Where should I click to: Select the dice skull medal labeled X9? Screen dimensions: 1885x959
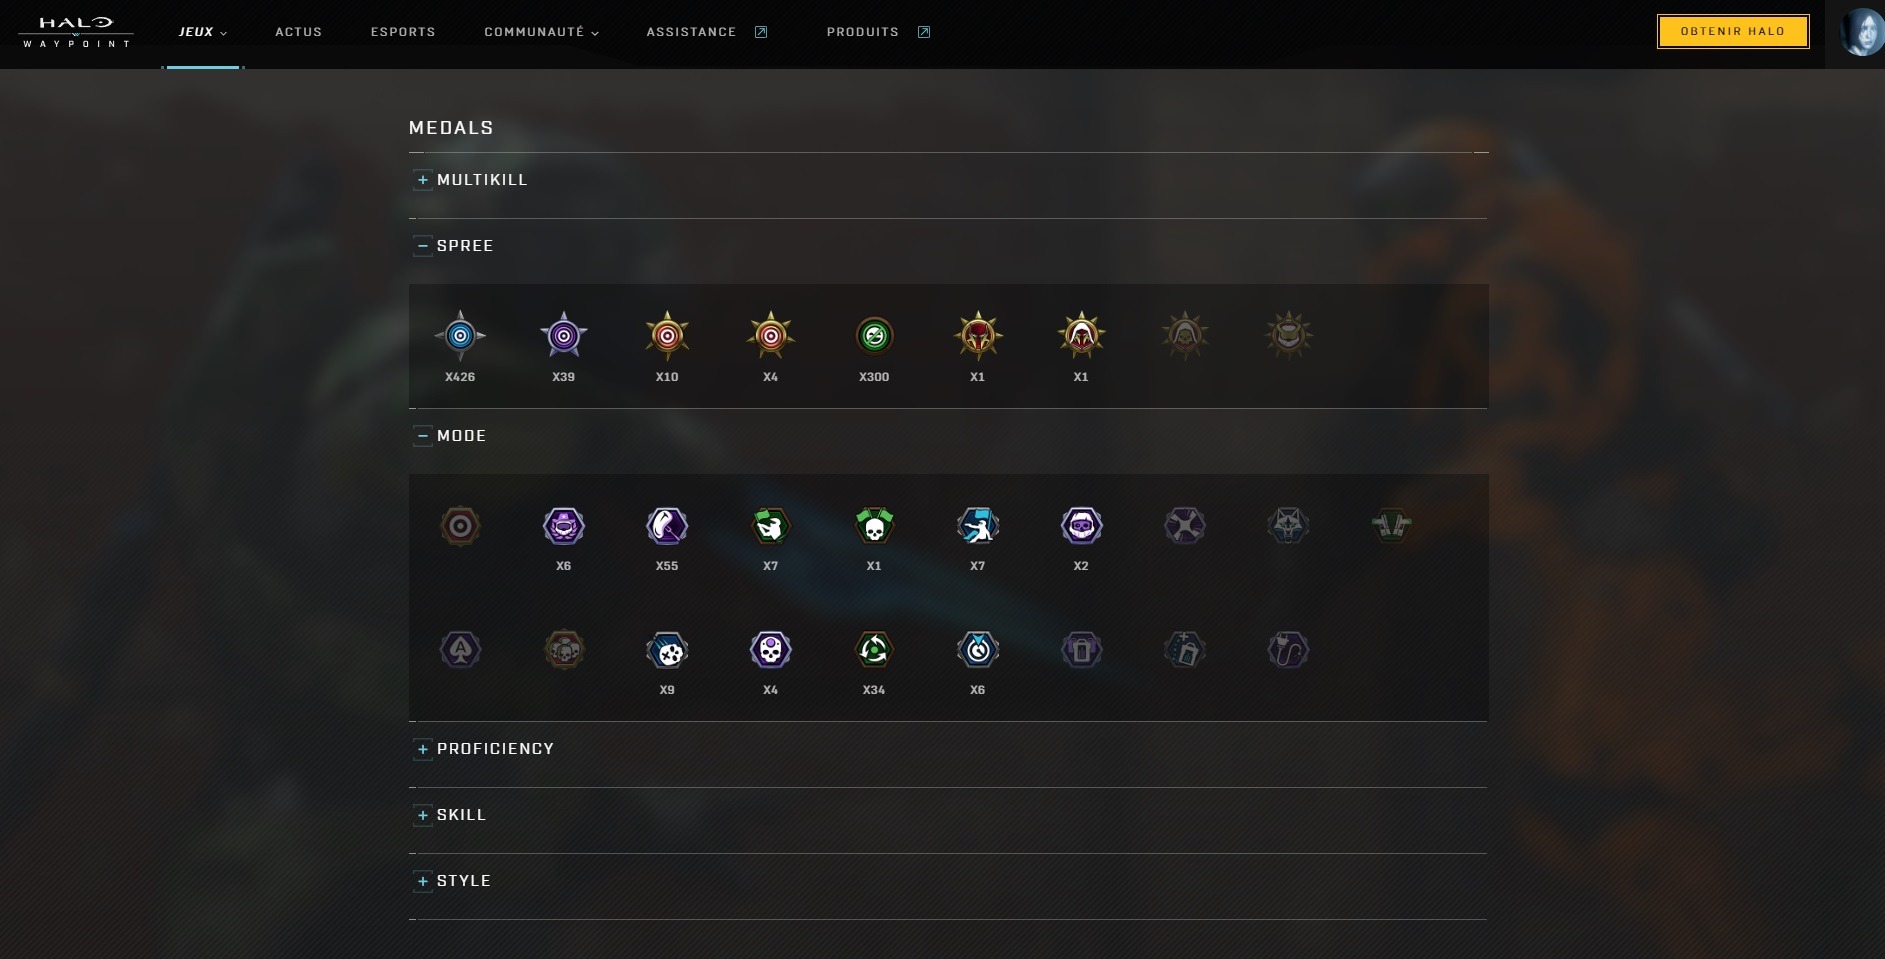pyautogui.click(x=667, y=650)
